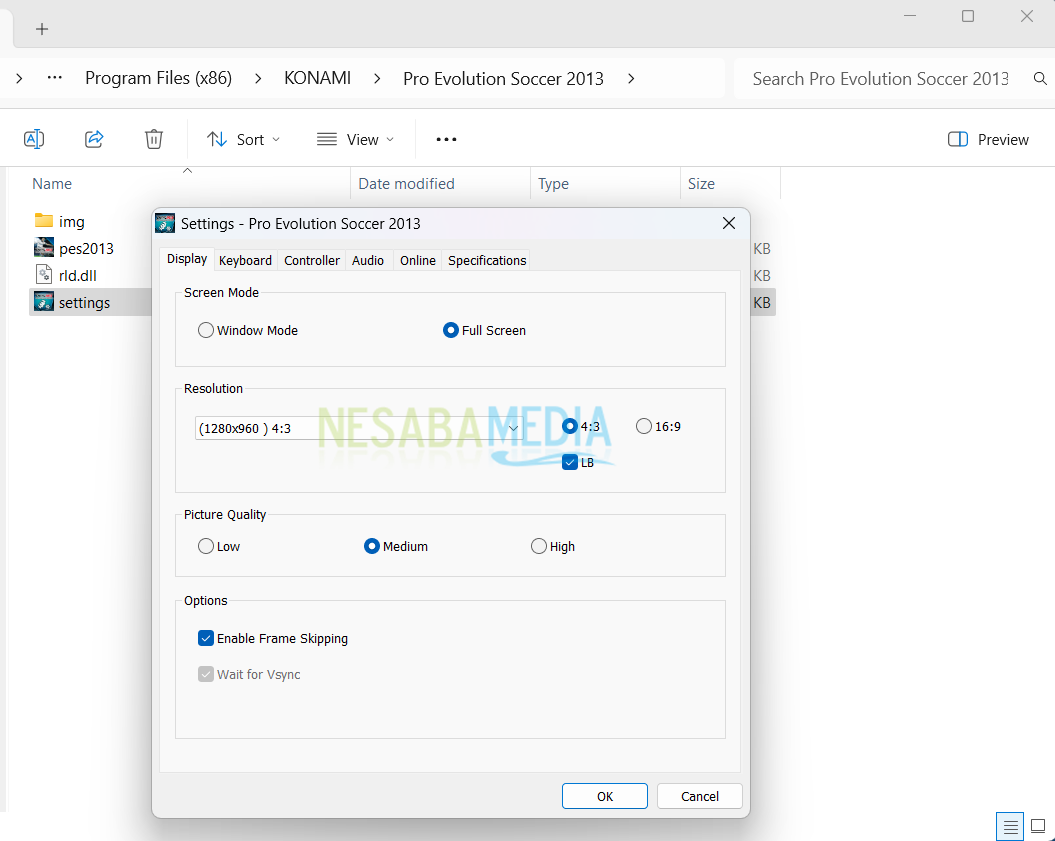
Task: View the Specifications tab
Action: point(487,260)
